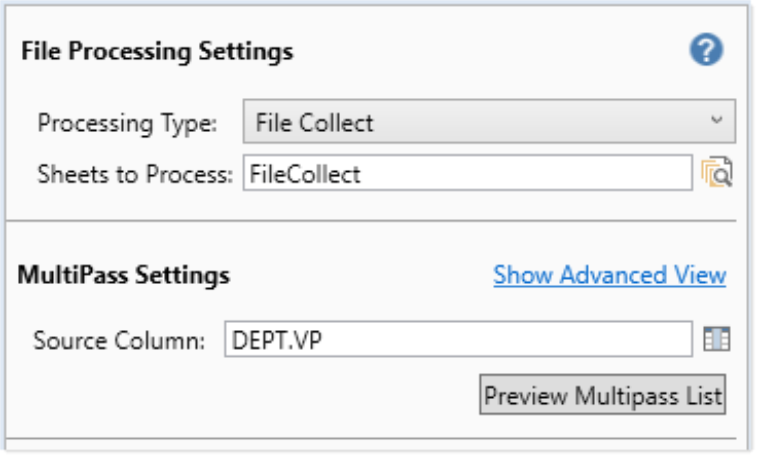The image size is (759, 458).
Task: Click the Show Advanced View link
Action: coord(609,275)
